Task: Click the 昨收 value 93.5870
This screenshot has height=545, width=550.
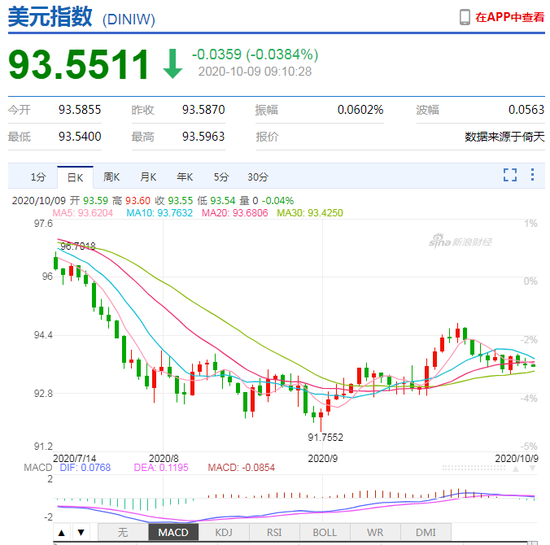Action: [x=203, y=110]
